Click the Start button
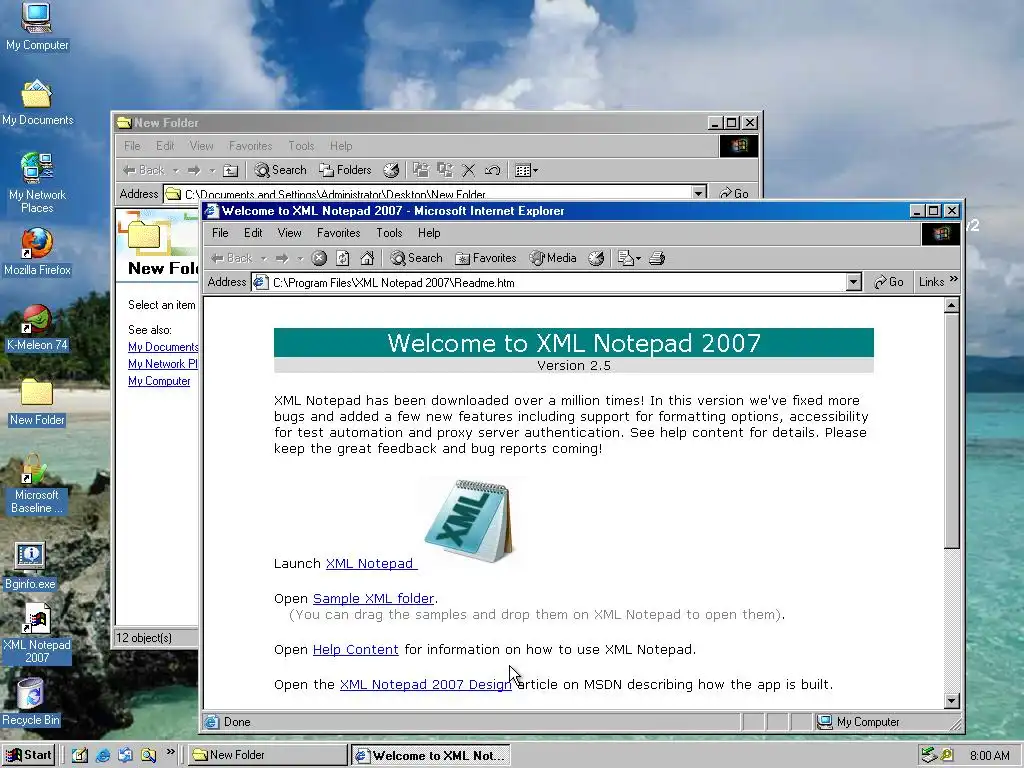The width and height of the screenshot is (1024, 768). click(x=28, y=755)
